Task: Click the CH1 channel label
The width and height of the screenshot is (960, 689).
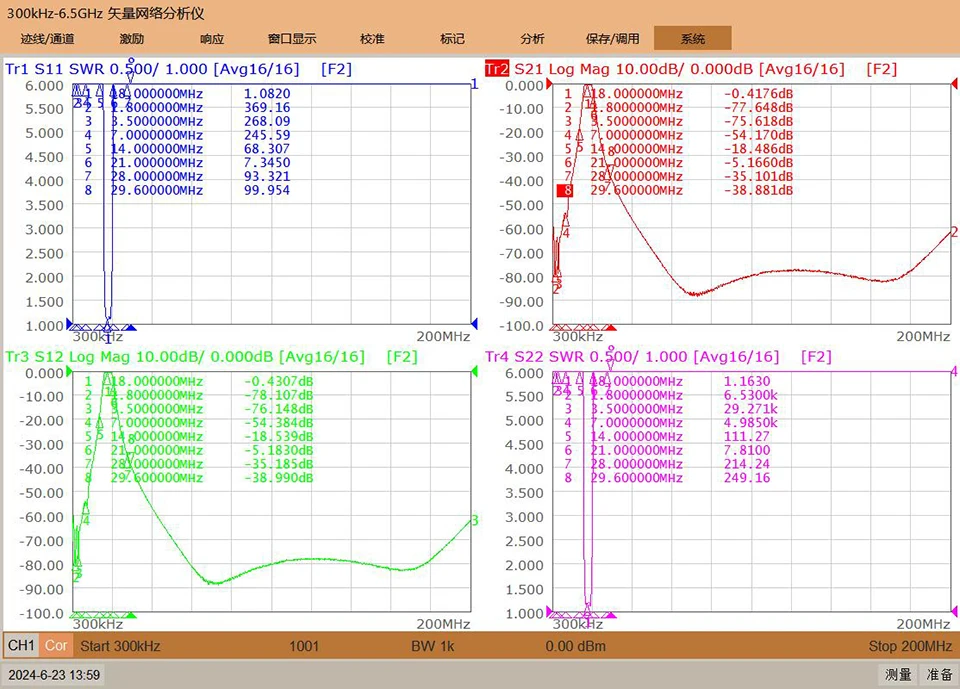Action: (x=21, y=646)
